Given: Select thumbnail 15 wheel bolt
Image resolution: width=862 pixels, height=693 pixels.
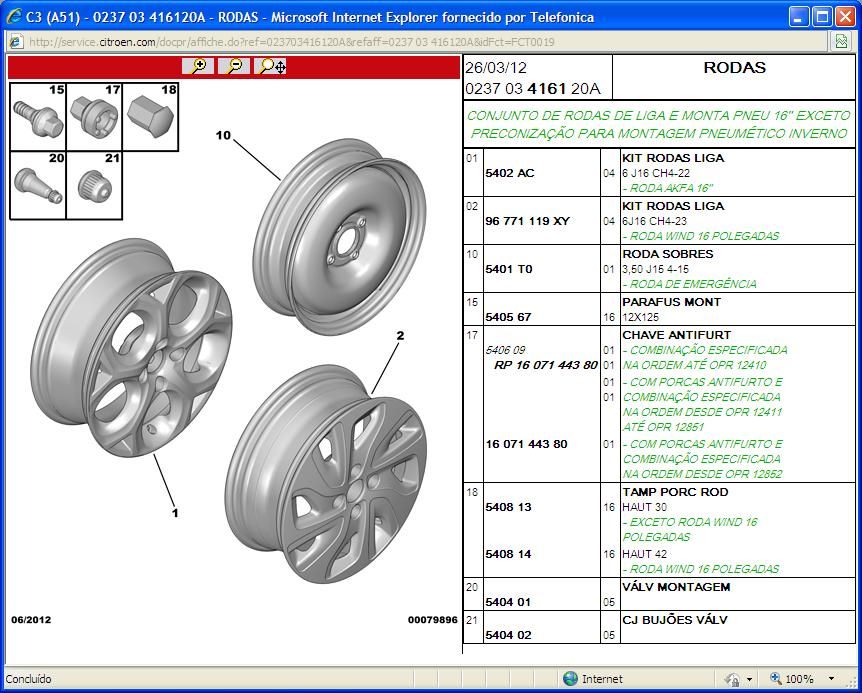Looking at the screenshot, I should [x=38, y=117].
